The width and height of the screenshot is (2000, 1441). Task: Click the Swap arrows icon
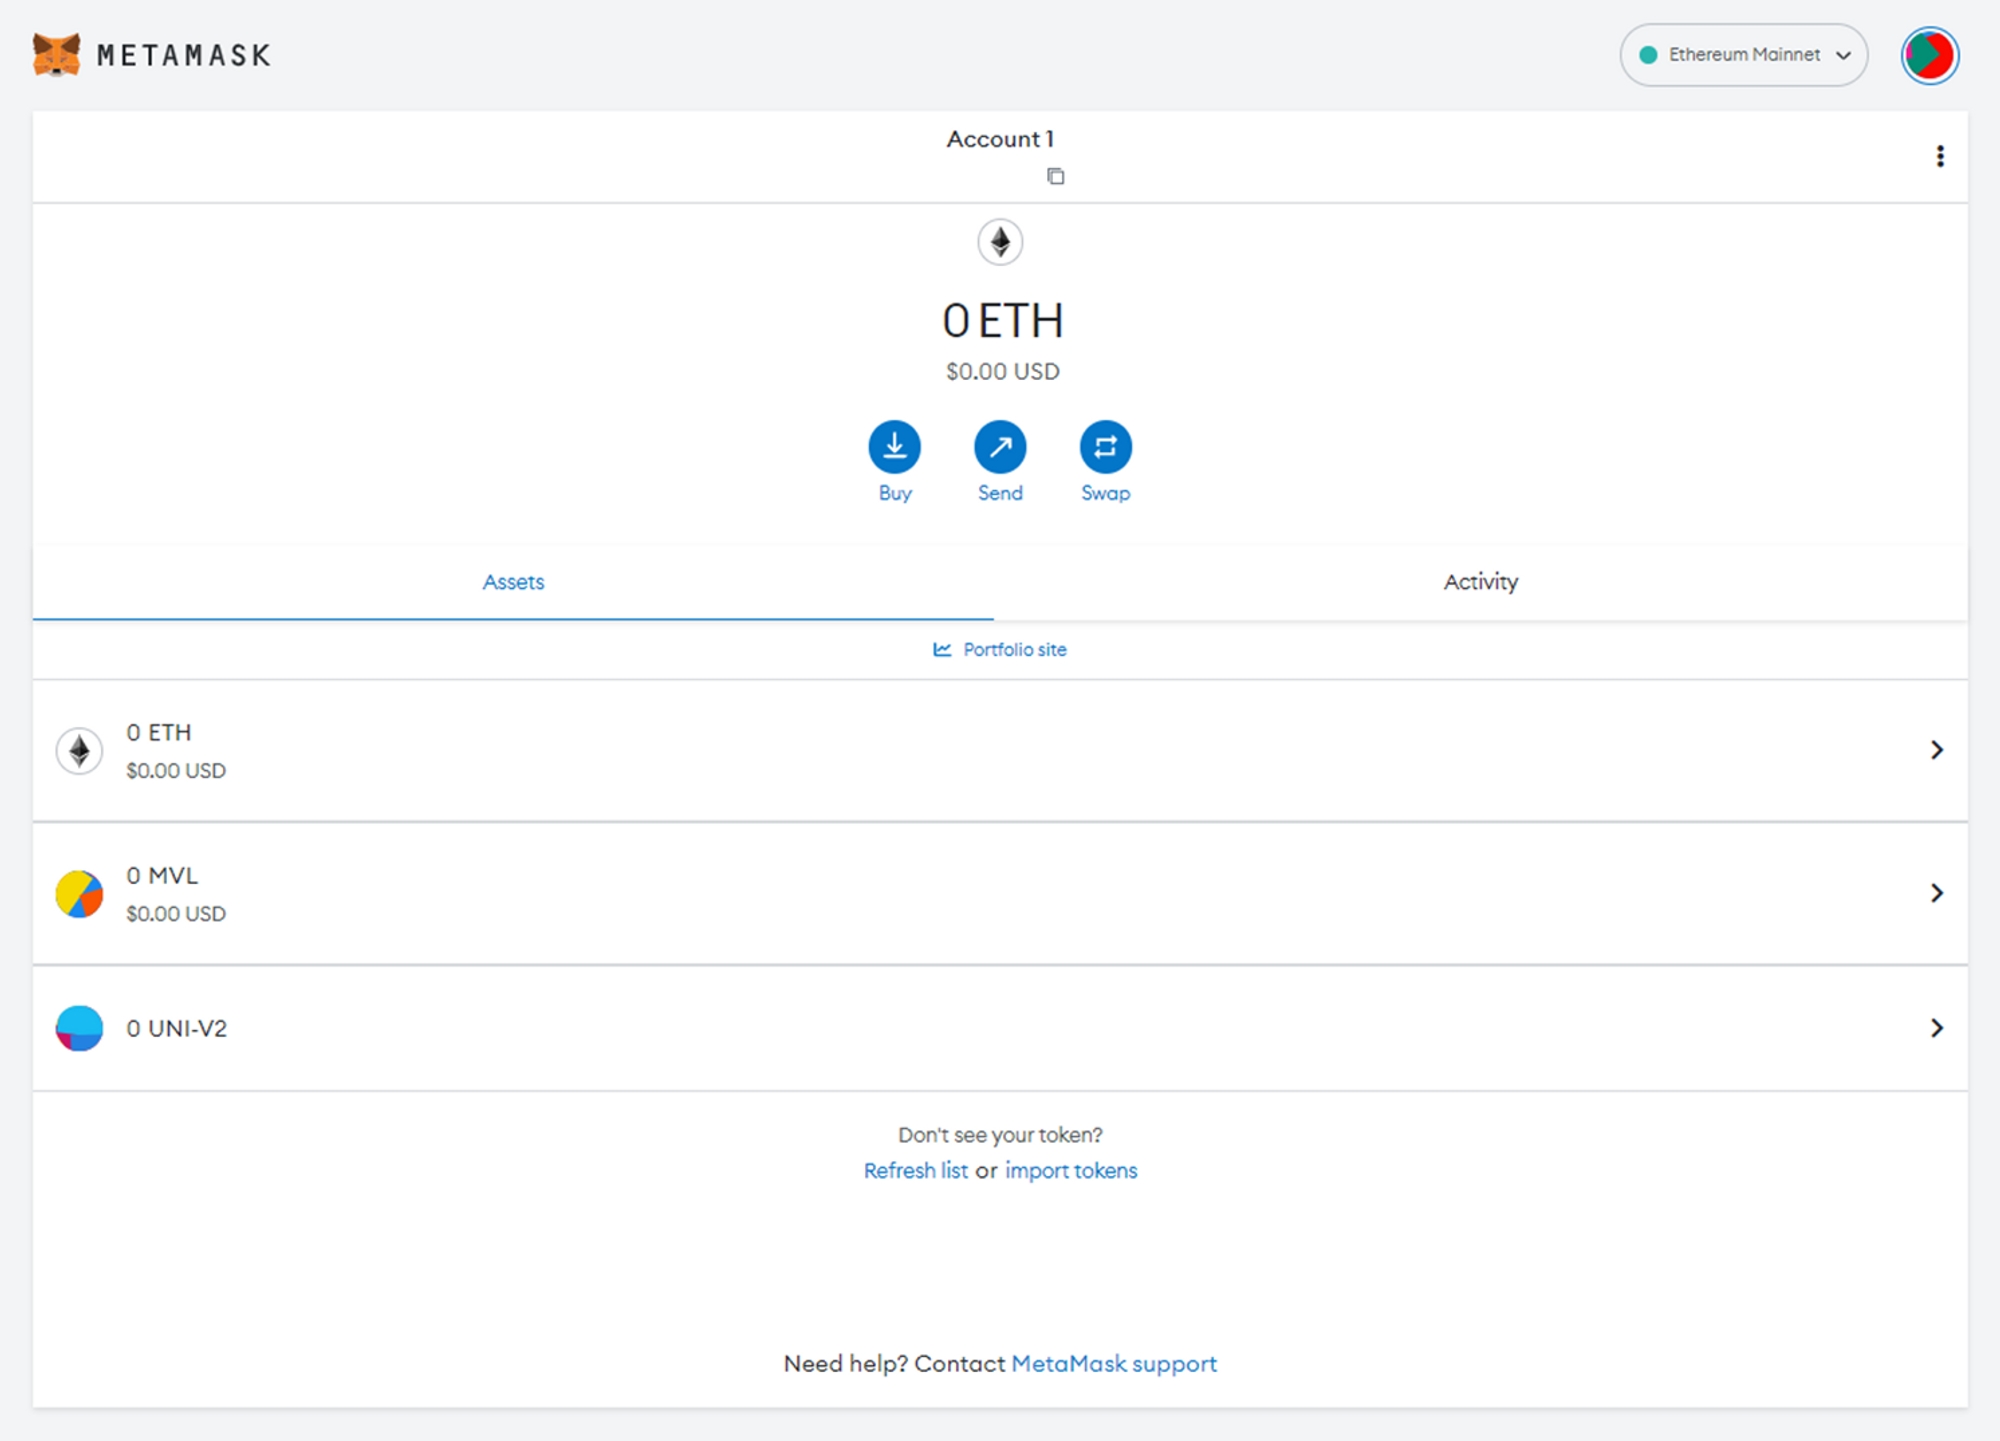coord(1105,447)
